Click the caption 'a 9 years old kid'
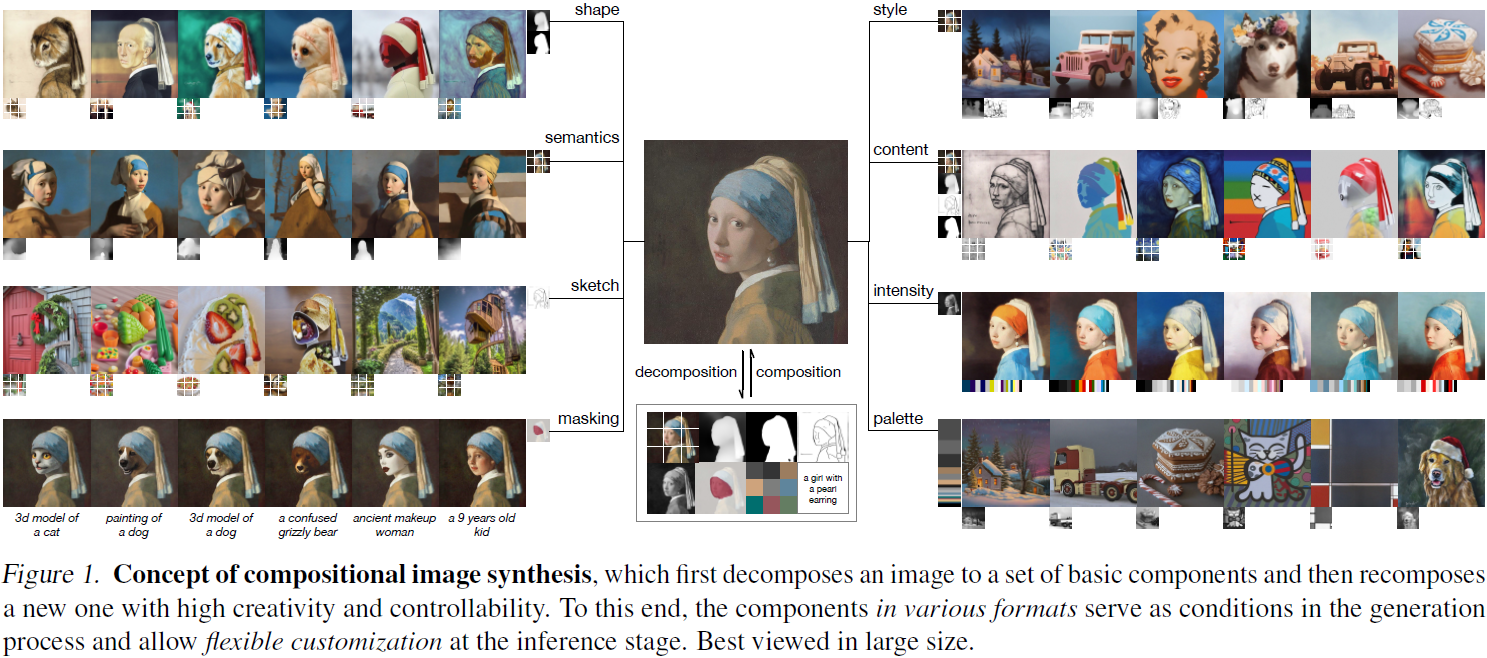1487x658 pixels. pyautogui.click(x=482, y=524)
